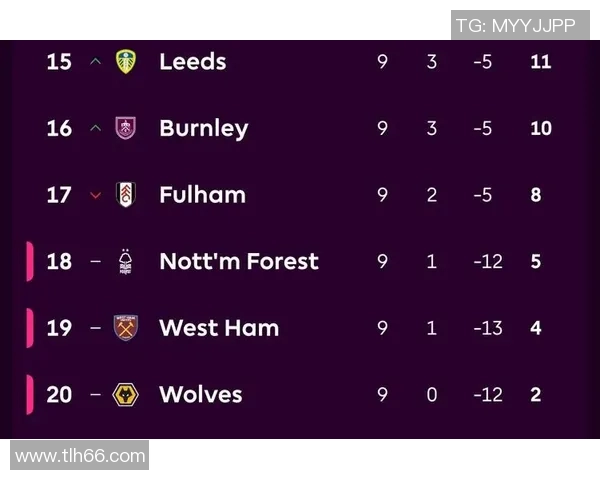This screenshot has height=480, width=600.
Task: Click the Wolves club crest icon
Action: (125, 394)
